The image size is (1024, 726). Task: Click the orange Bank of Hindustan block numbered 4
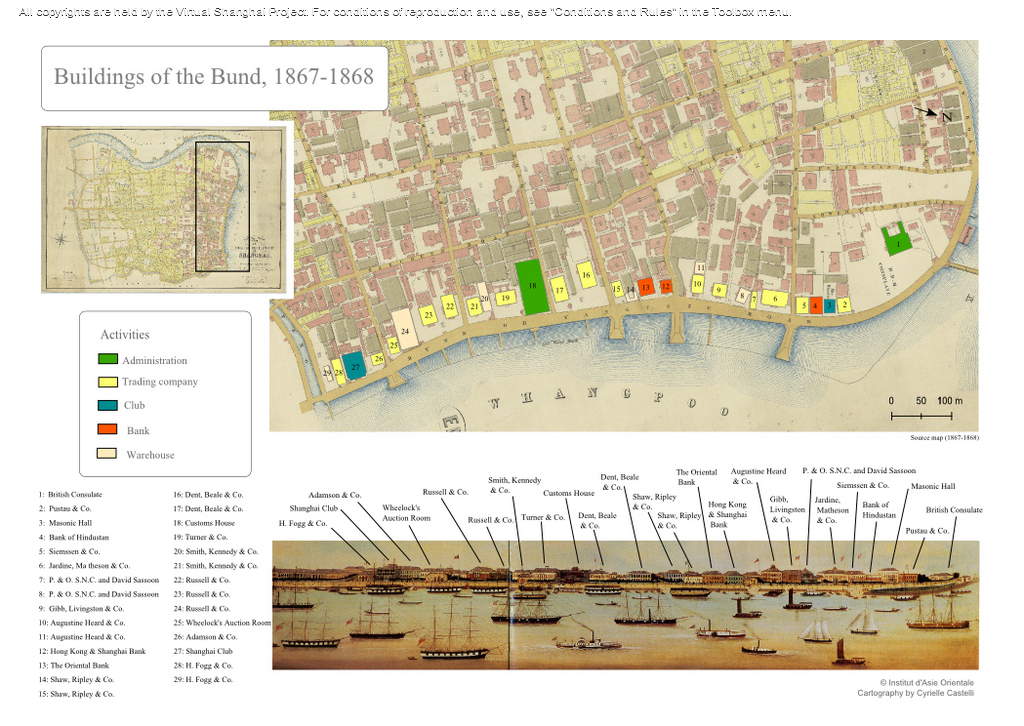click(816, 305)
